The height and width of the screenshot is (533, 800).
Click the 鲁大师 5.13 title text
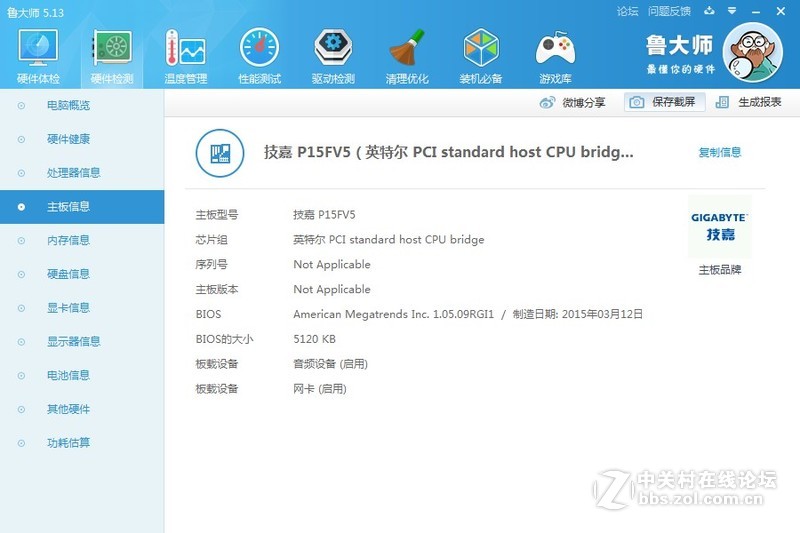pyautogui.click(x=35, y=13)
